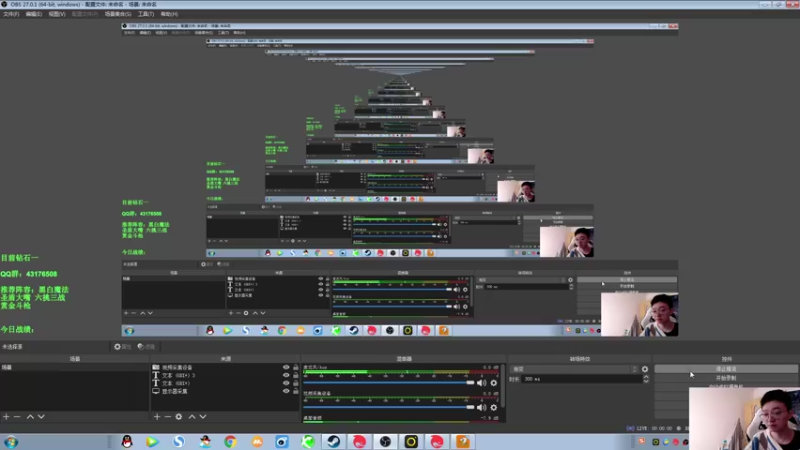The height and width of the screenshot is (450, 800).
Task: Select the 场景 entry in scenes list
Action: [x=74, y=367]
